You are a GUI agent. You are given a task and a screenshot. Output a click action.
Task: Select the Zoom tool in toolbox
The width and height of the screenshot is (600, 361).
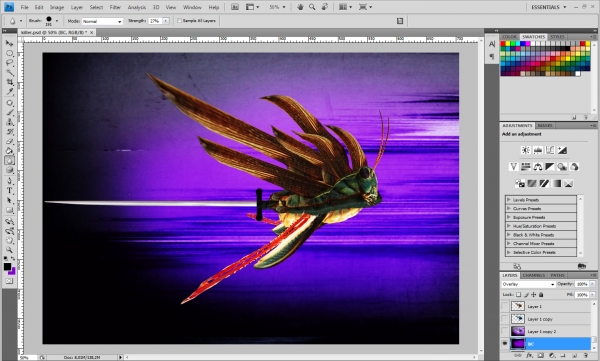click(9, 250)
